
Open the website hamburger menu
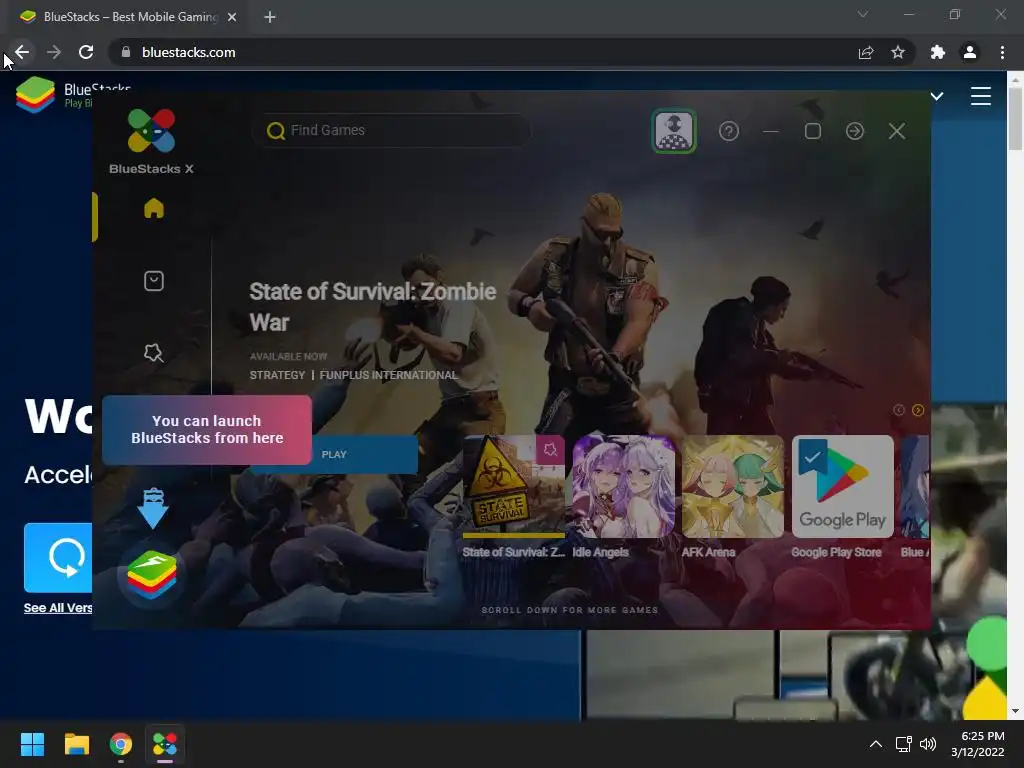981,96
